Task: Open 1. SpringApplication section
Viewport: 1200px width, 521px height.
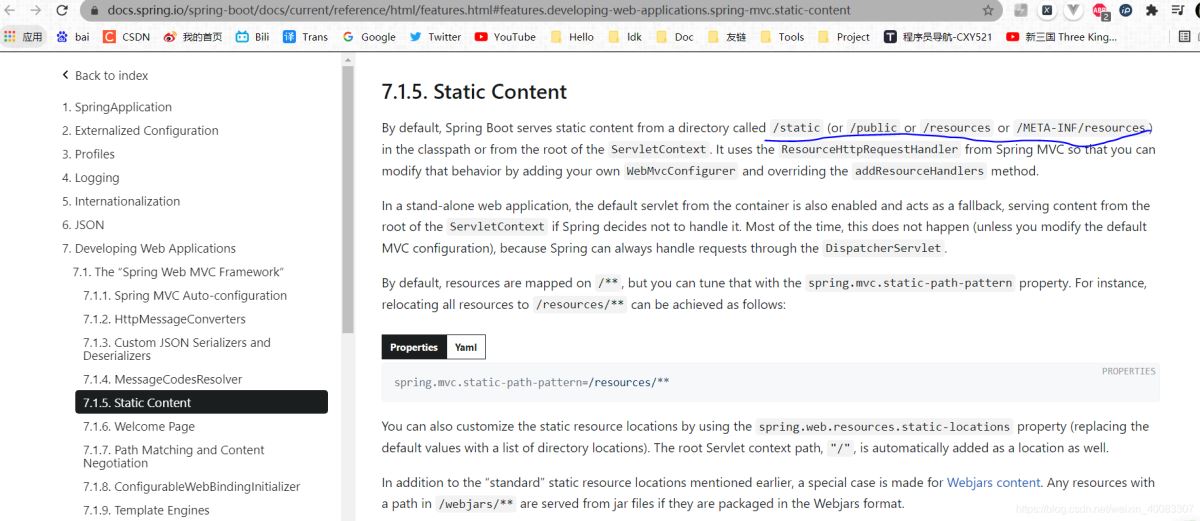Action: [117, 107]
